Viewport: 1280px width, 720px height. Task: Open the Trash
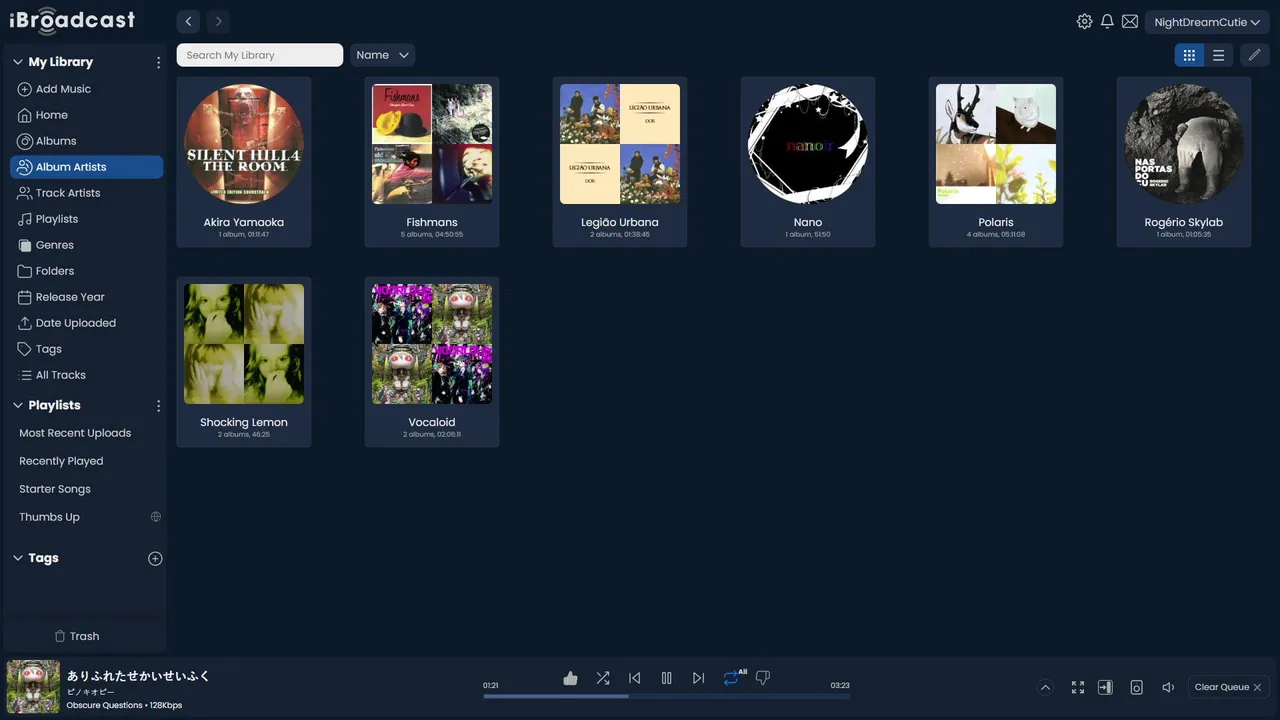coord(77,636)
